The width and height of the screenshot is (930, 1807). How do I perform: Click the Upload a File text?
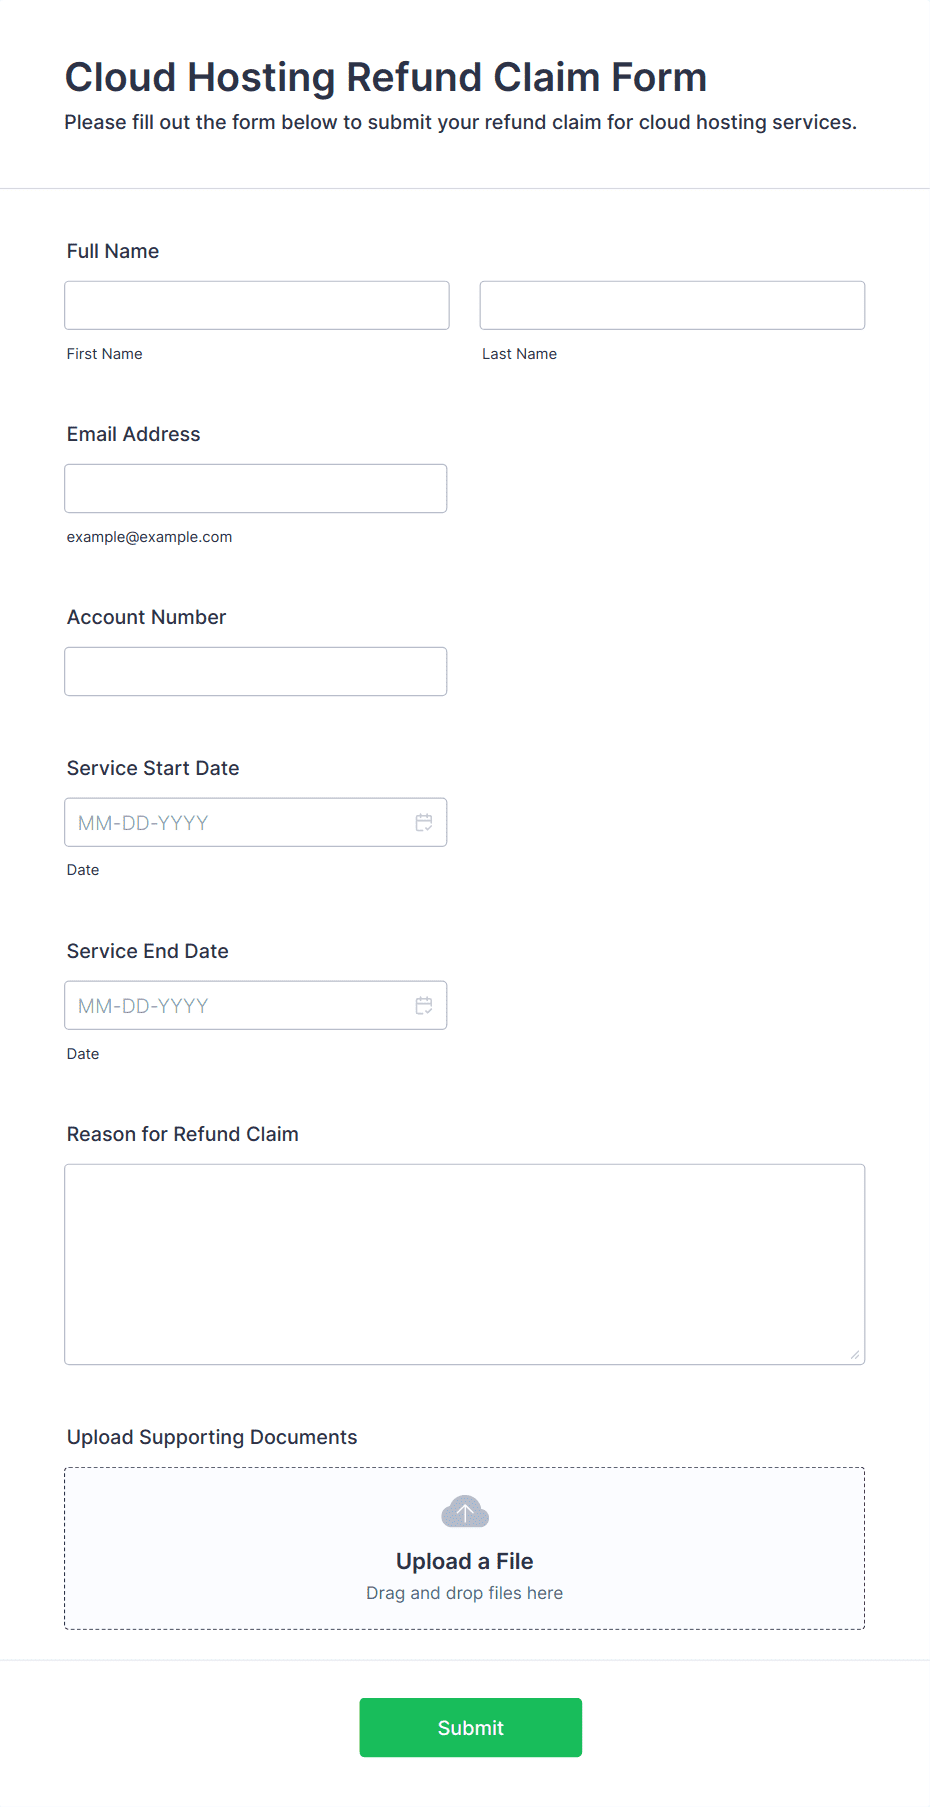465,1561
